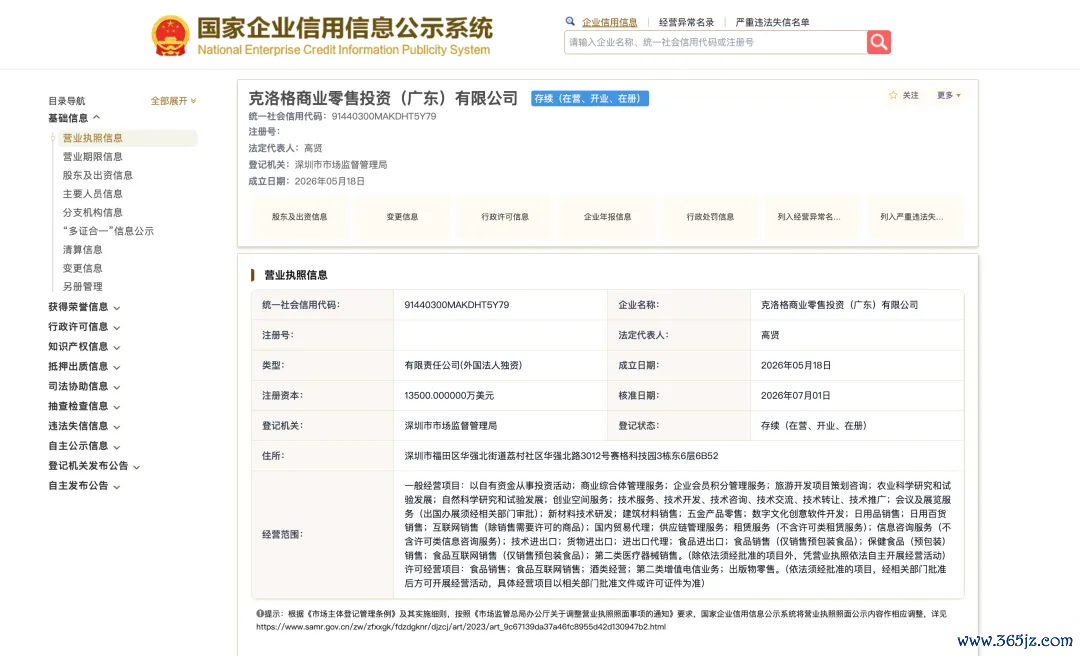Screen dimensions: 1080x656
Task: Select sidebar item 变更信息
Action: point(83,268)
